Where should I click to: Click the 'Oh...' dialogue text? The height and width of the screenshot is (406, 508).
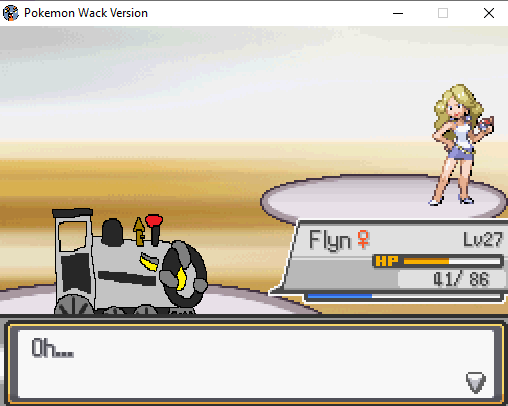click(x=52, y=348)
